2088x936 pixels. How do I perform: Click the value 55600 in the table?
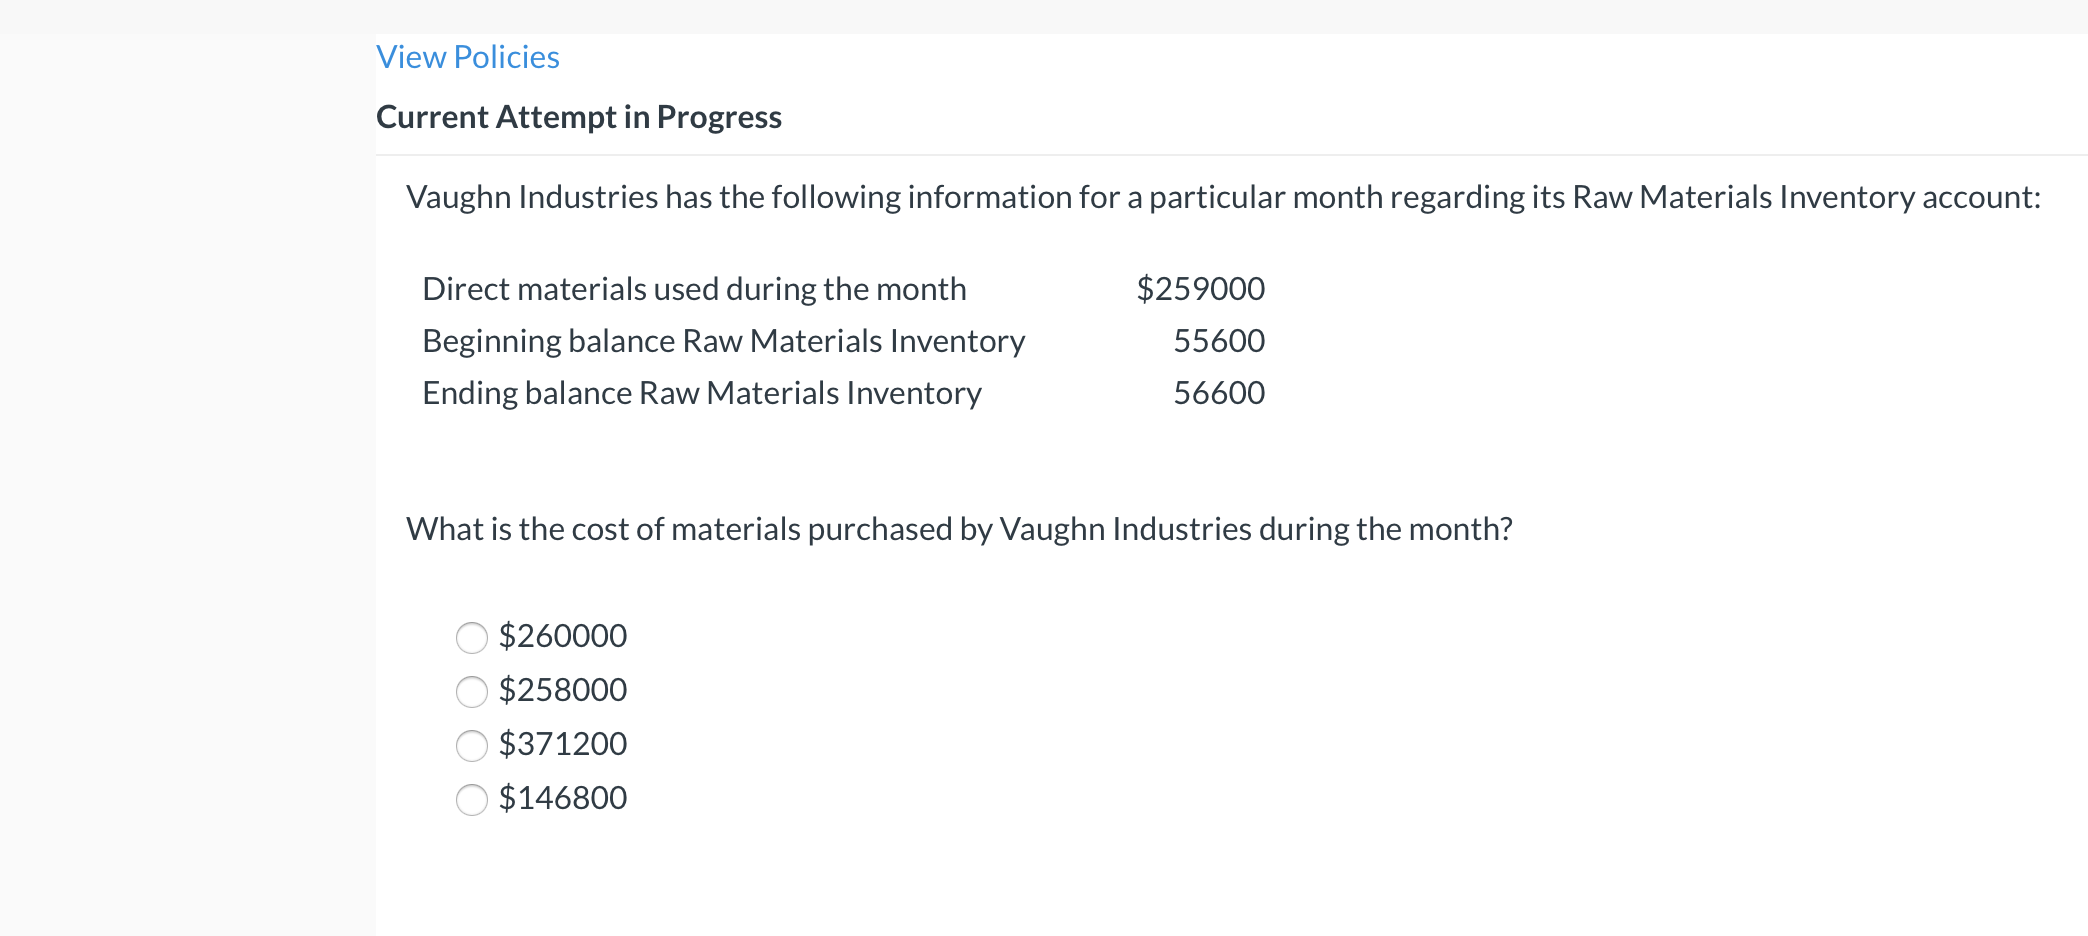[x=1219, y=341]
